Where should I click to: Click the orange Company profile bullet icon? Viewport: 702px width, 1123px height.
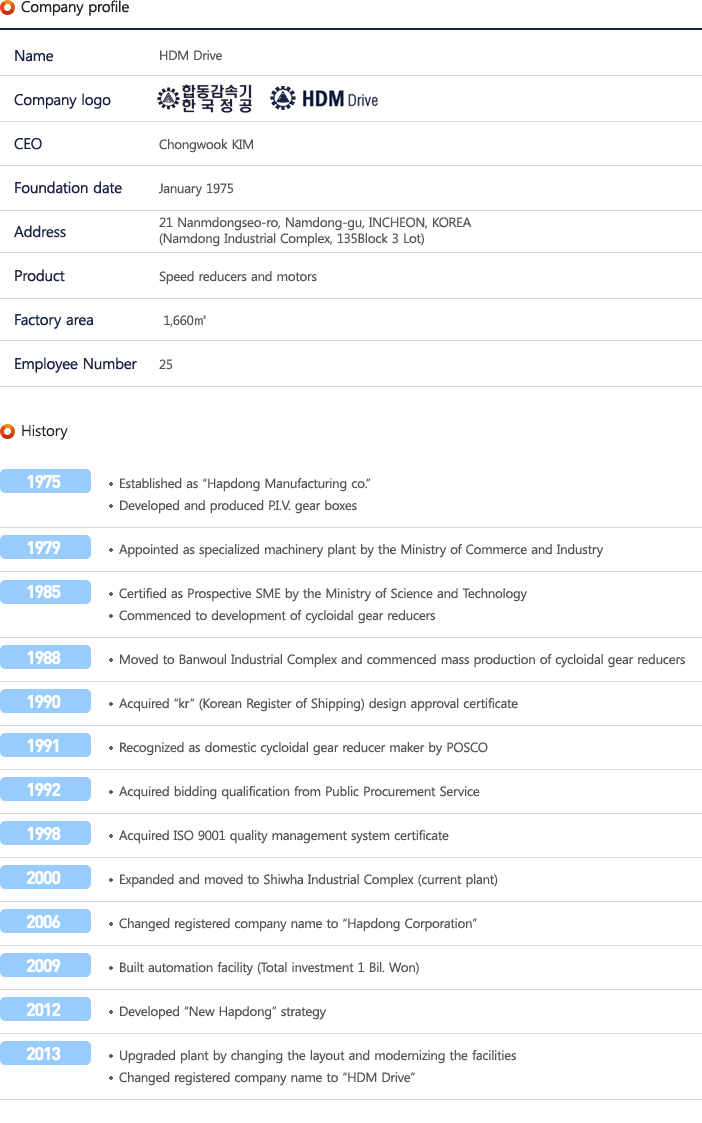click(x=7, y=7)
